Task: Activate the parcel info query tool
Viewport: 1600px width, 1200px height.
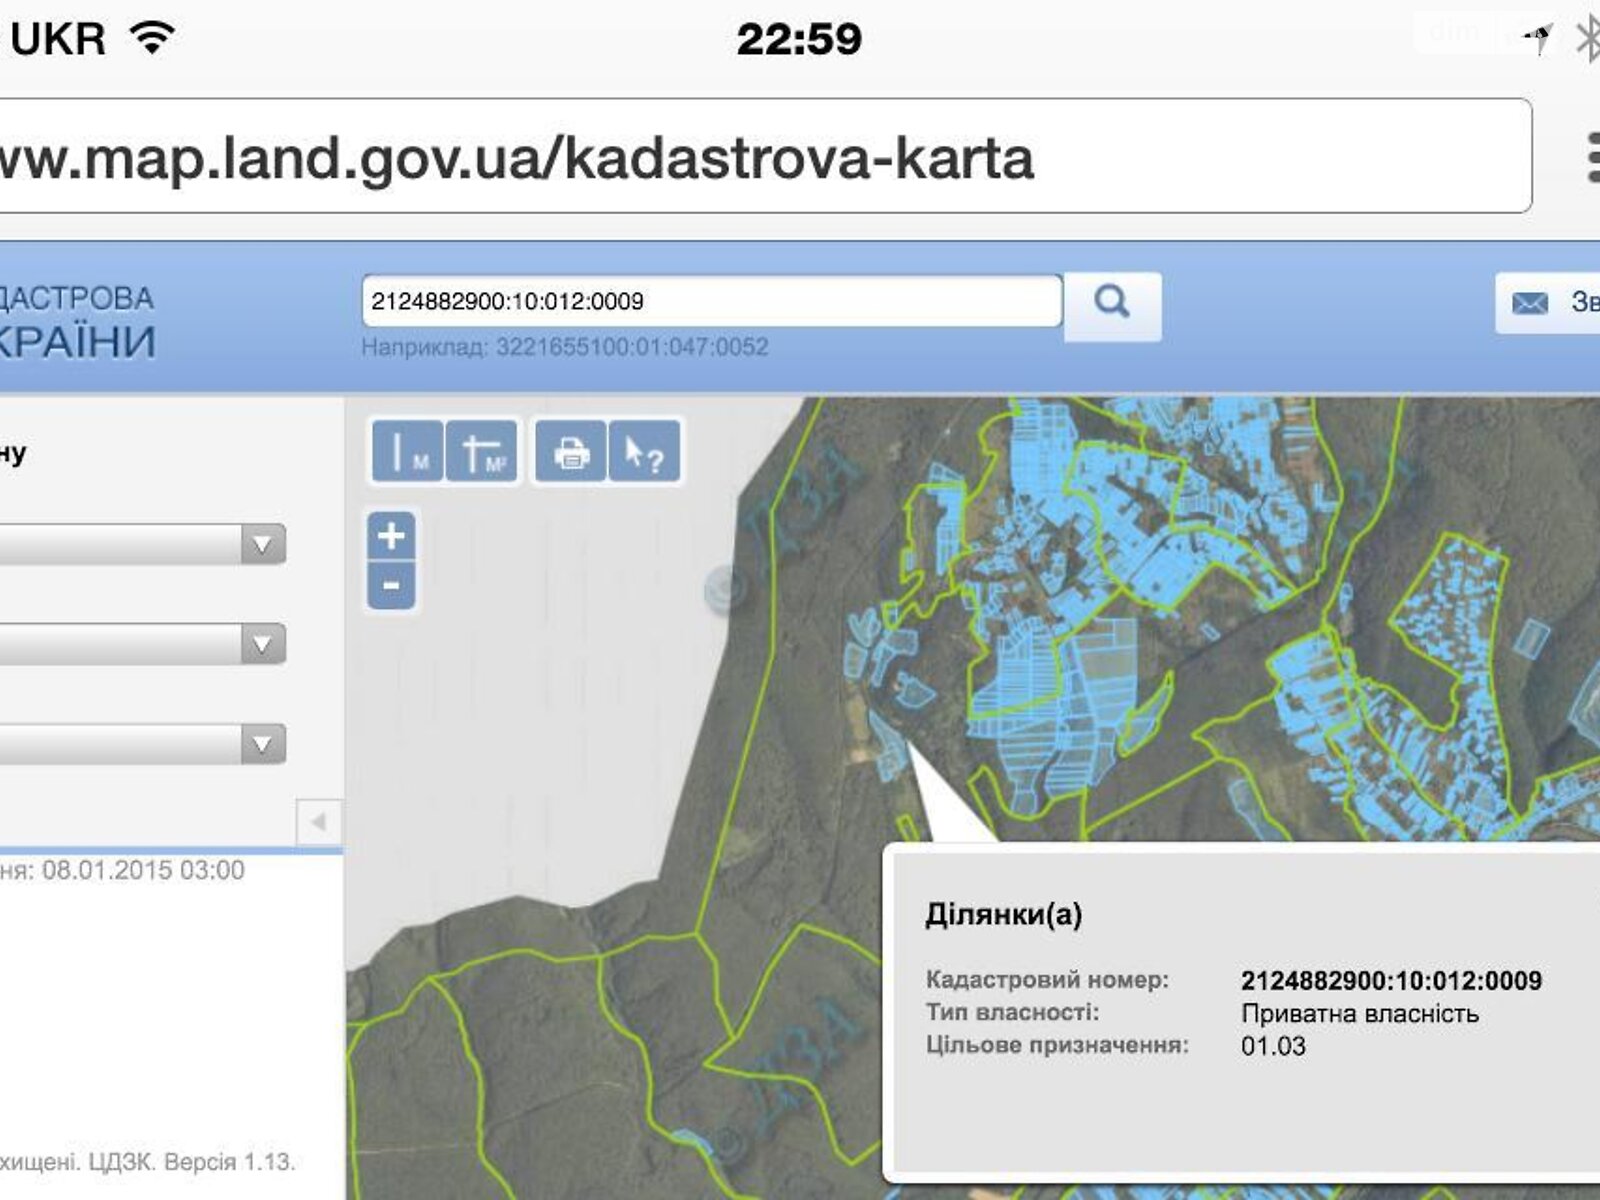Action: coord(644,453)
